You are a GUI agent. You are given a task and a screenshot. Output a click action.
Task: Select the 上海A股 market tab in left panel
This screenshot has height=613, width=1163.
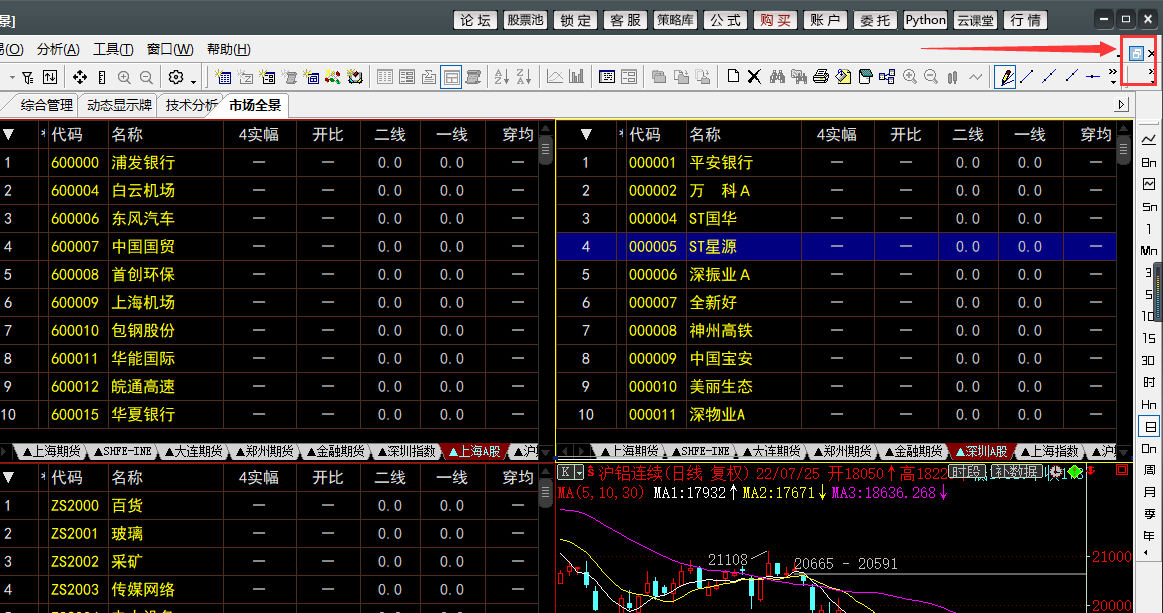[x=475, y=451]
